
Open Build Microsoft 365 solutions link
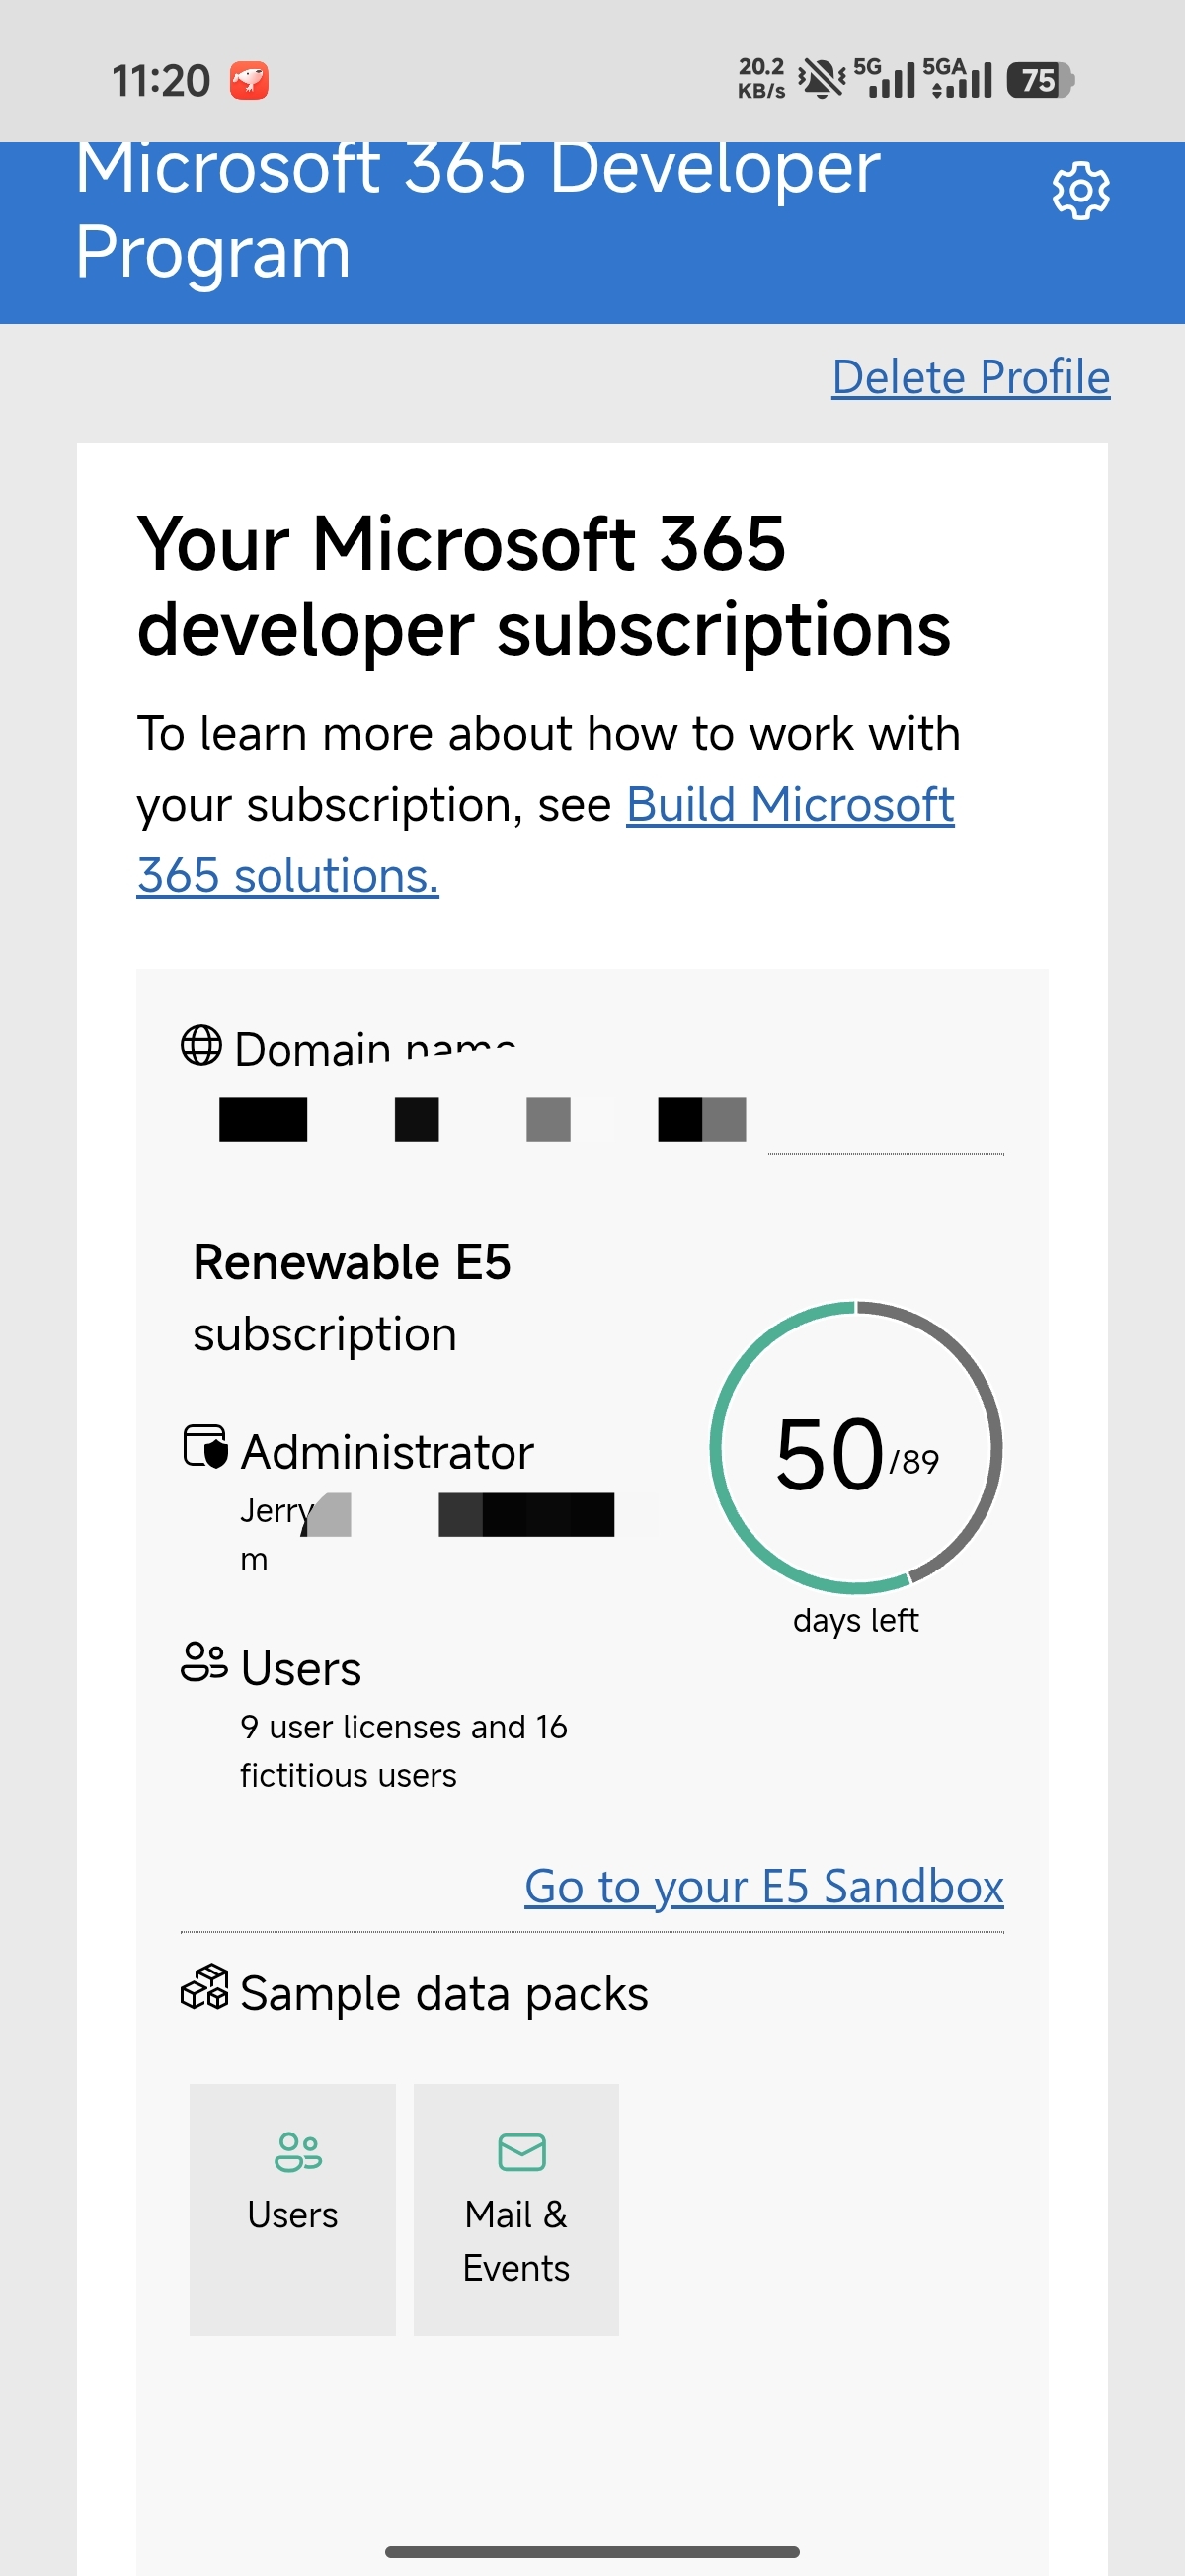[545, 840]
